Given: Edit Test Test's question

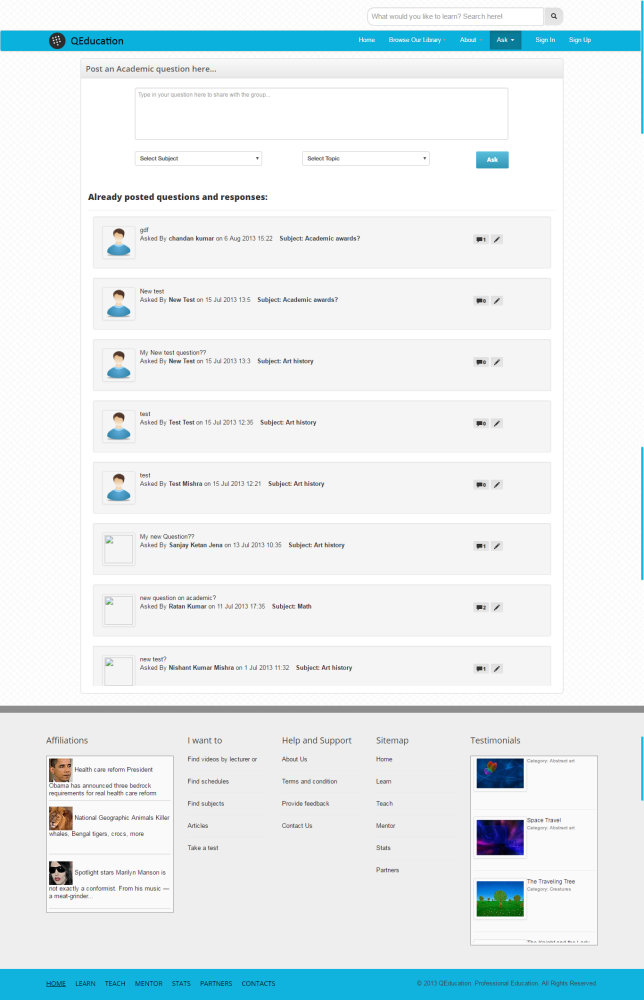Looking at the screenshot, I should pyautogui.click(x=497, y=423).
